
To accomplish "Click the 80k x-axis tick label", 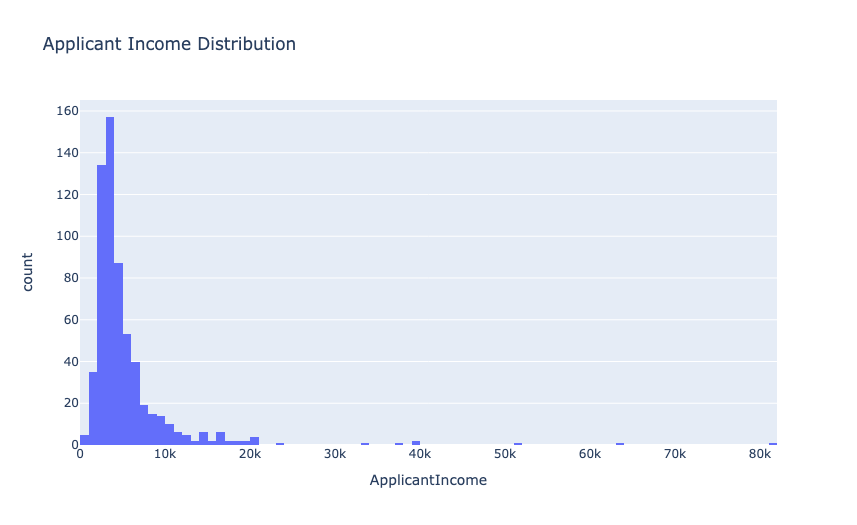I will click(x=759, y=455).
